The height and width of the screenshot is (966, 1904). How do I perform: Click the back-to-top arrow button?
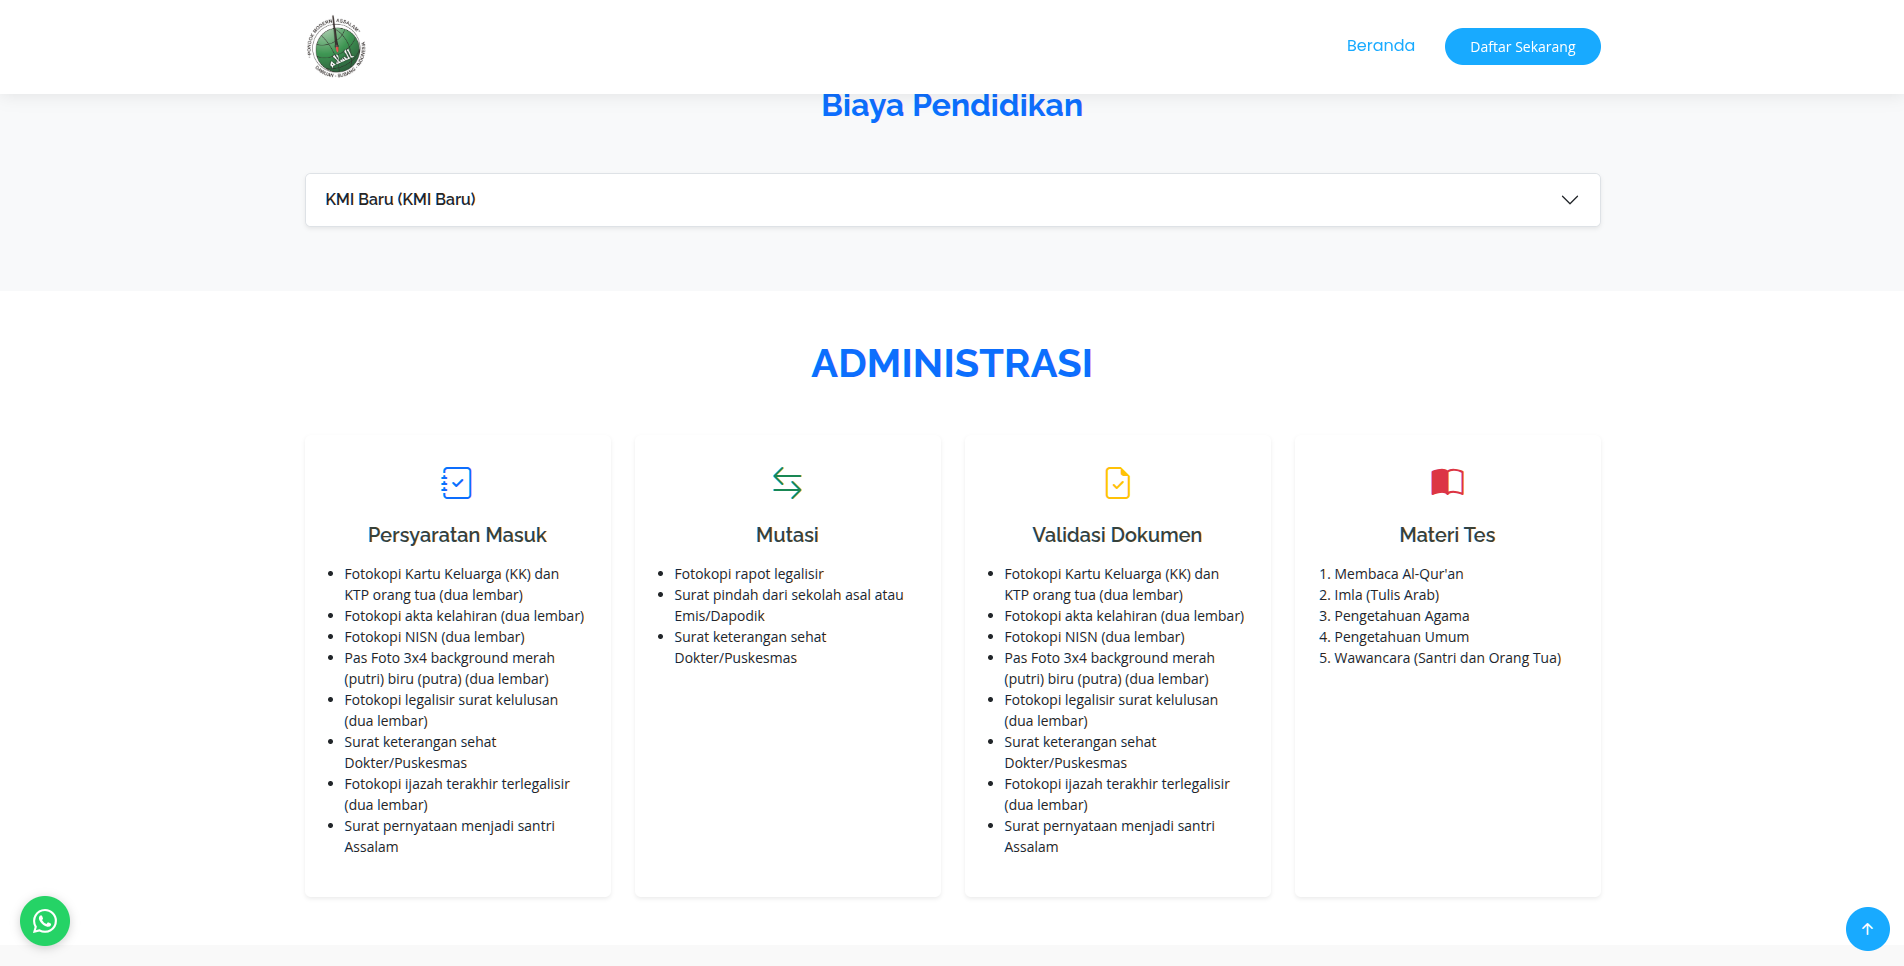[x=1867, y=929]
